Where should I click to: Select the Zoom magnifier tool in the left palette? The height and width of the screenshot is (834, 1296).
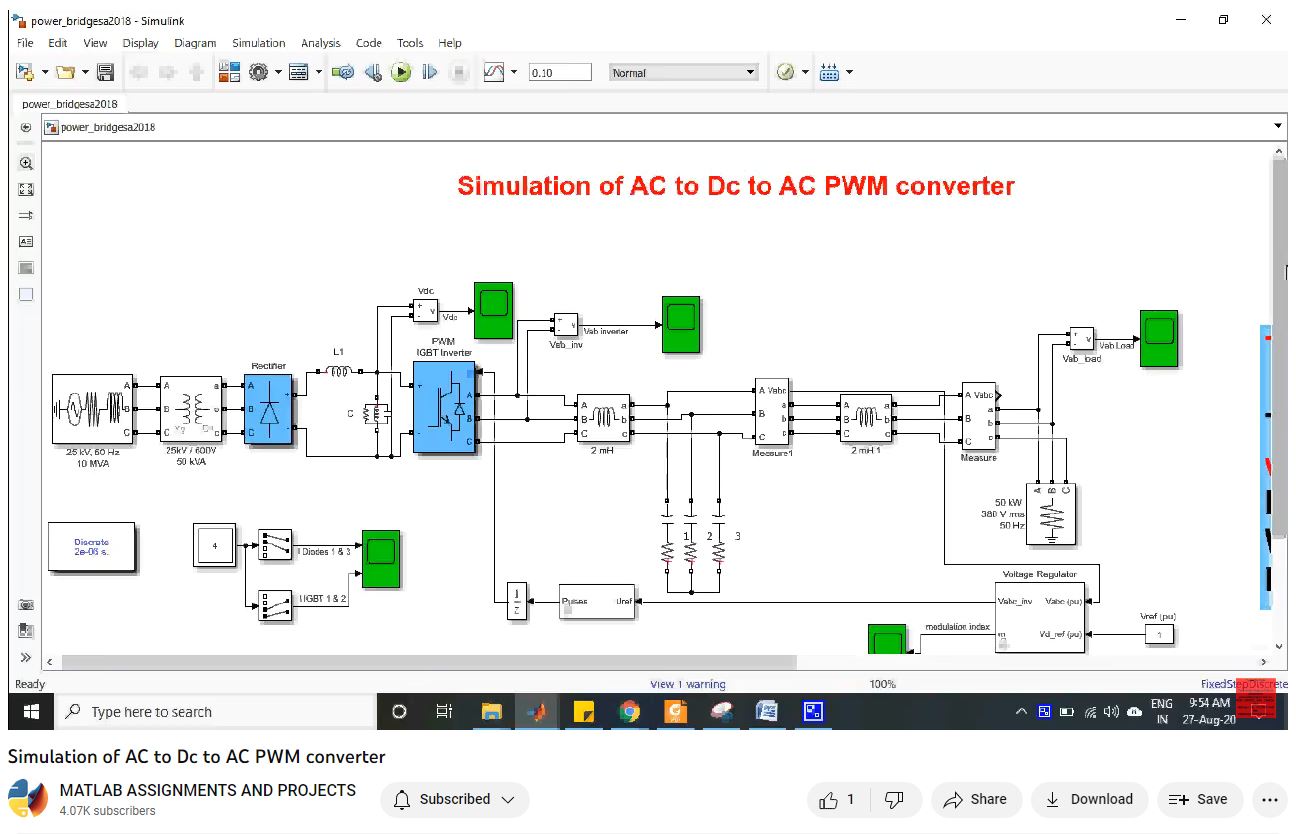25,163
